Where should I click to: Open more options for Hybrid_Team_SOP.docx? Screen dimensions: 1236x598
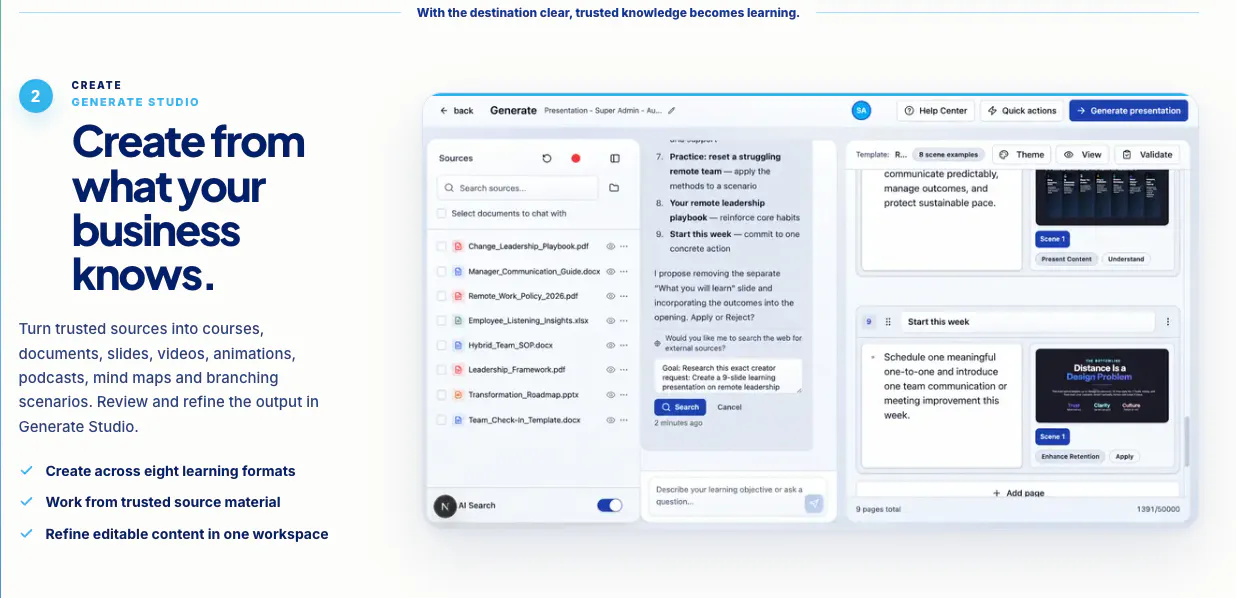click(624, 345)
